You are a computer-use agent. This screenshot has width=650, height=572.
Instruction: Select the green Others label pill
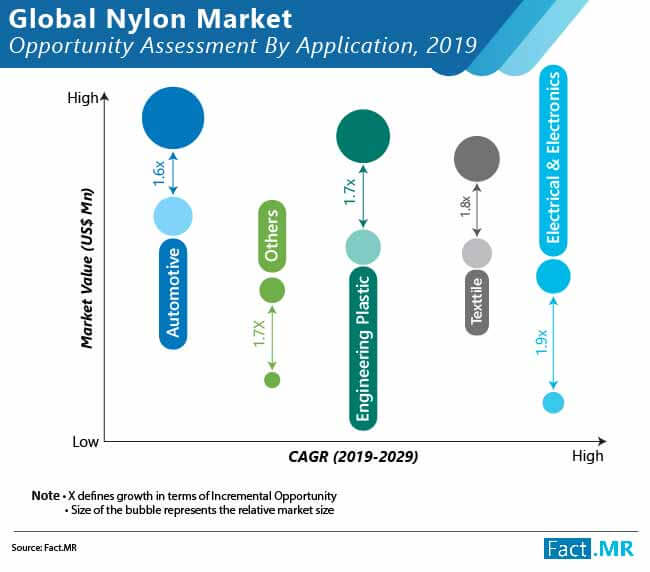[272, 235]
